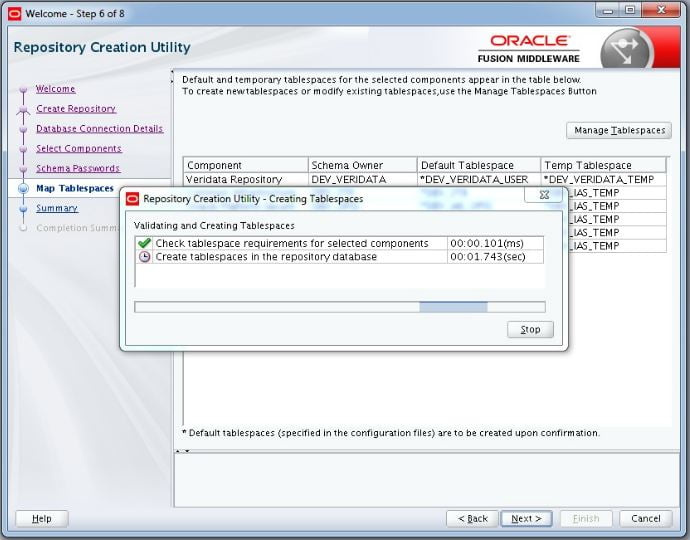Open the *DEV_VERIDATA_USER default tablespace cell
This screenshot has width=690, height=540.
click(479, 180)
